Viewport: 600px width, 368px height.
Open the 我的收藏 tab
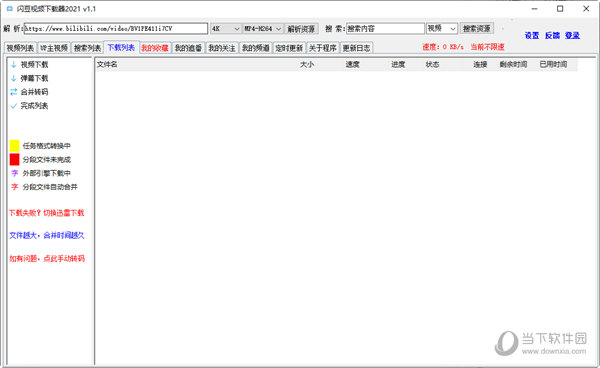coord(155,48)
